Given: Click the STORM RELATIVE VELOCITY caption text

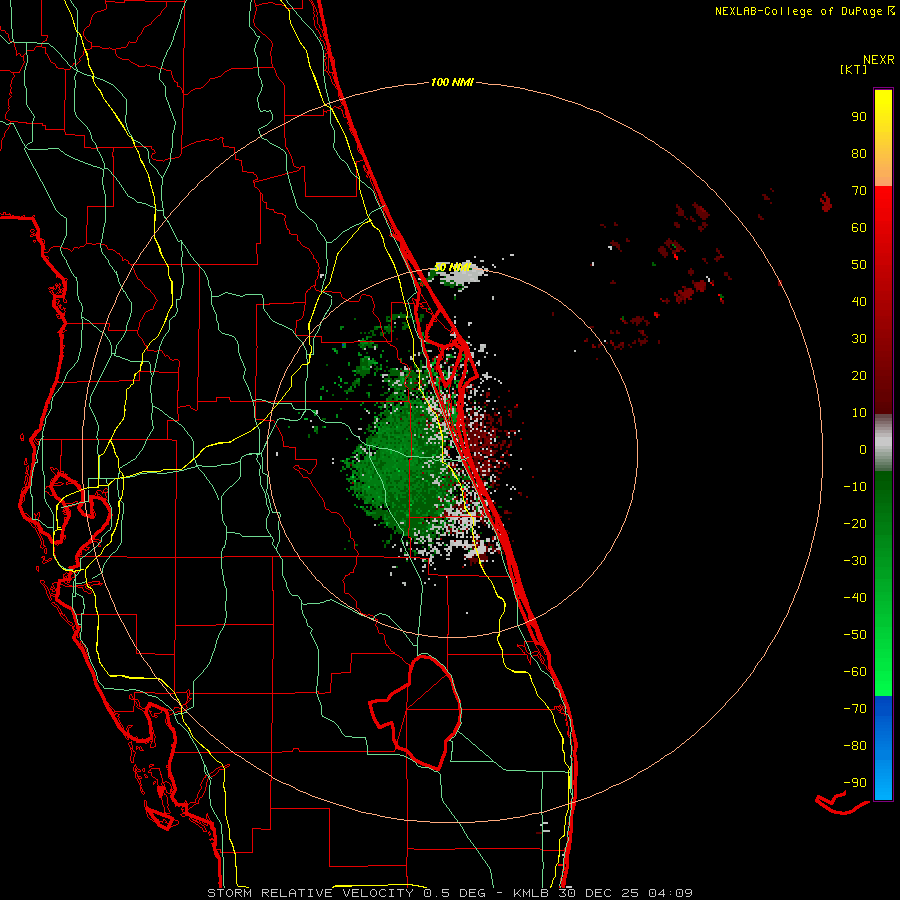Looking at the screenshot, I should 310,893.
